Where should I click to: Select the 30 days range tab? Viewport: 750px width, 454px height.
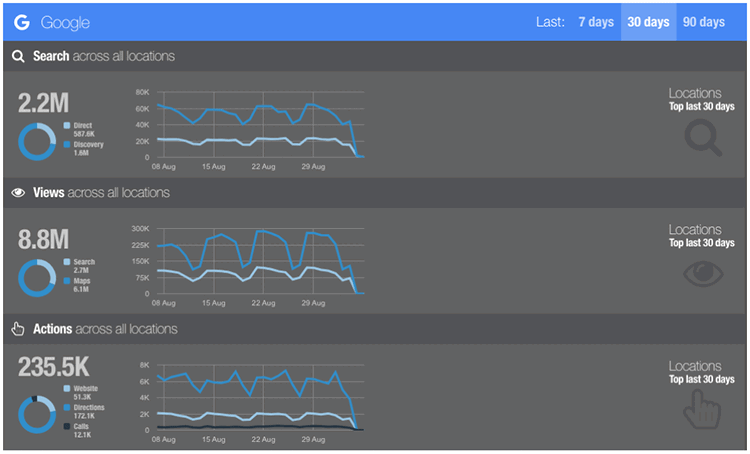click(x=648, y=22)
